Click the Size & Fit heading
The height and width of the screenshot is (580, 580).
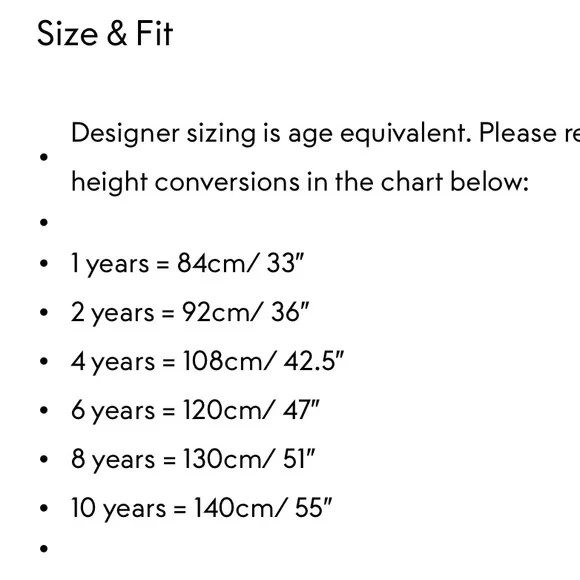[x=105, y=33]
